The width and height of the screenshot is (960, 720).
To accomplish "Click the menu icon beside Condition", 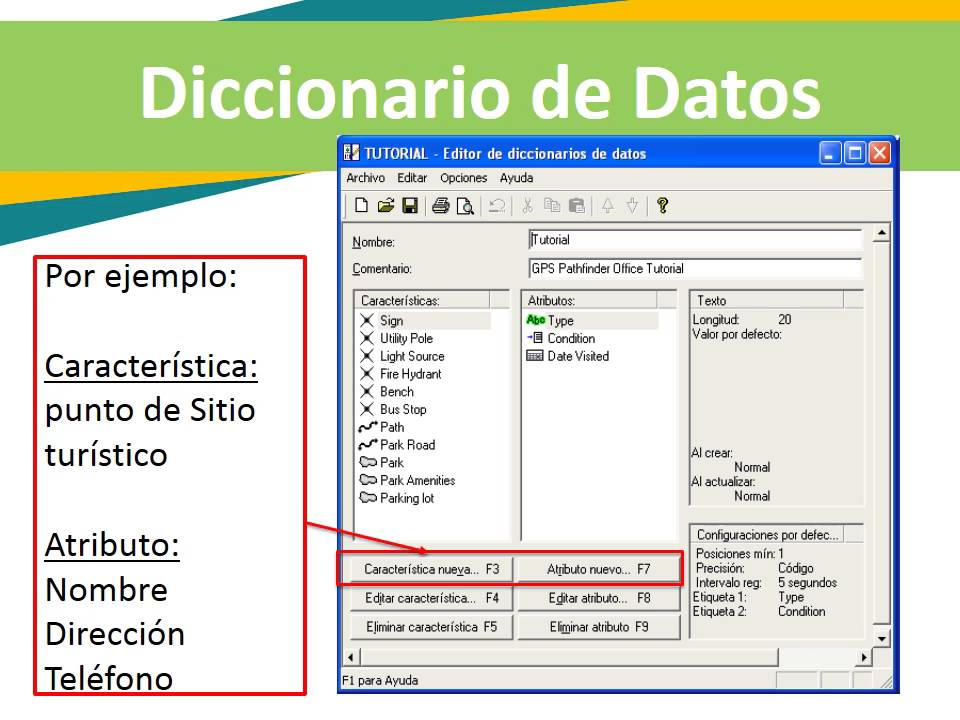I will coord(534,337).
